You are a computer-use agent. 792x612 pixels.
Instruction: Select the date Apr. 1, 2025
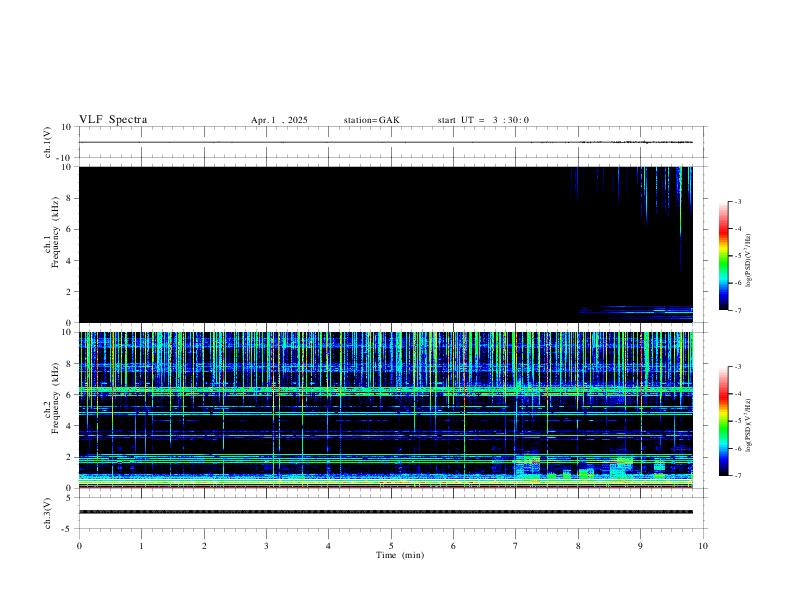pyautogui.click(x=279, y=120)
